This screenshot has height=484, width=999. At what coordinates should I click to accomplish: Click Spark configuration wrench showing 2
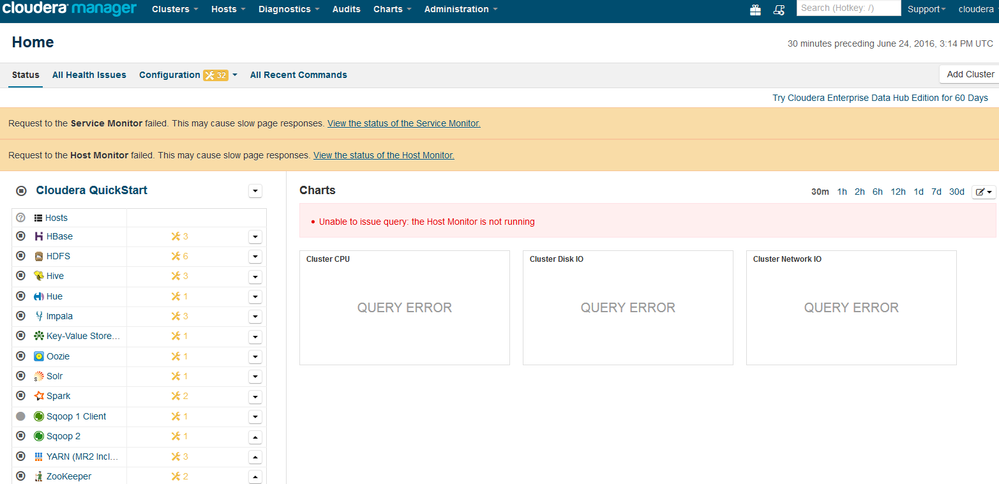(180, 395)
